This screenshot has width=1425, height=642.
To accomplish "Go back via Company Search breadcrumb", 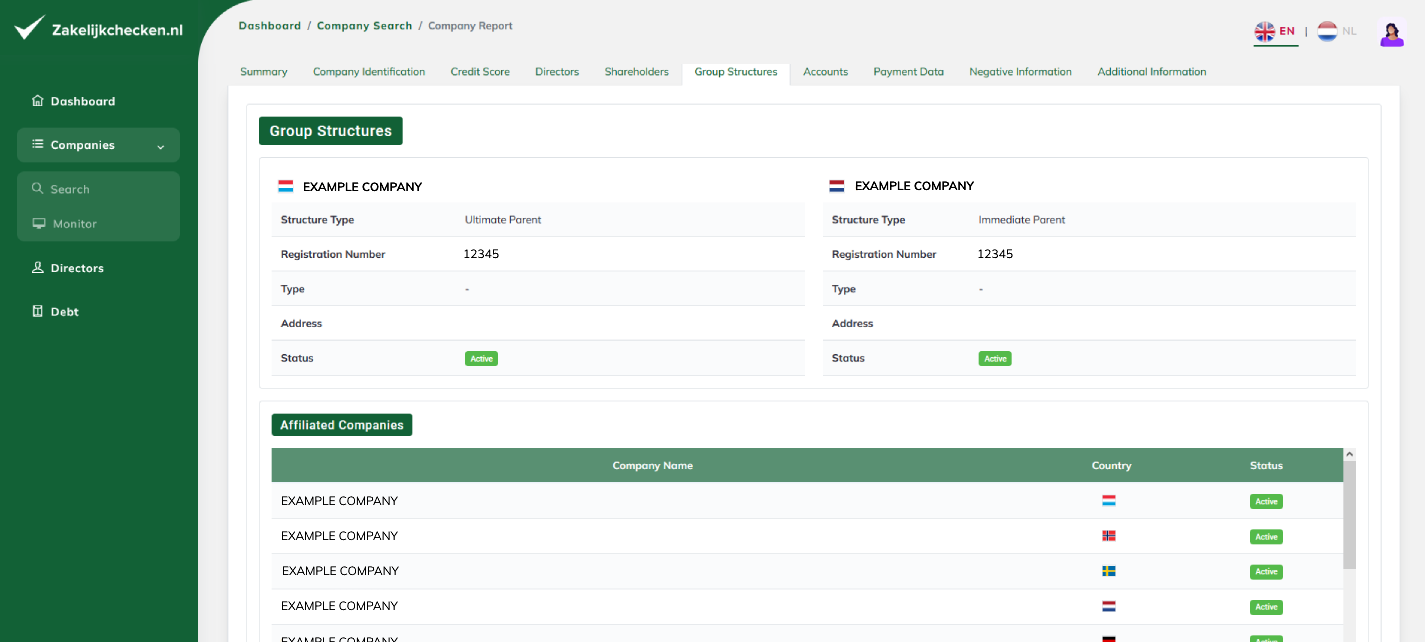I will (x=365, y=26).
